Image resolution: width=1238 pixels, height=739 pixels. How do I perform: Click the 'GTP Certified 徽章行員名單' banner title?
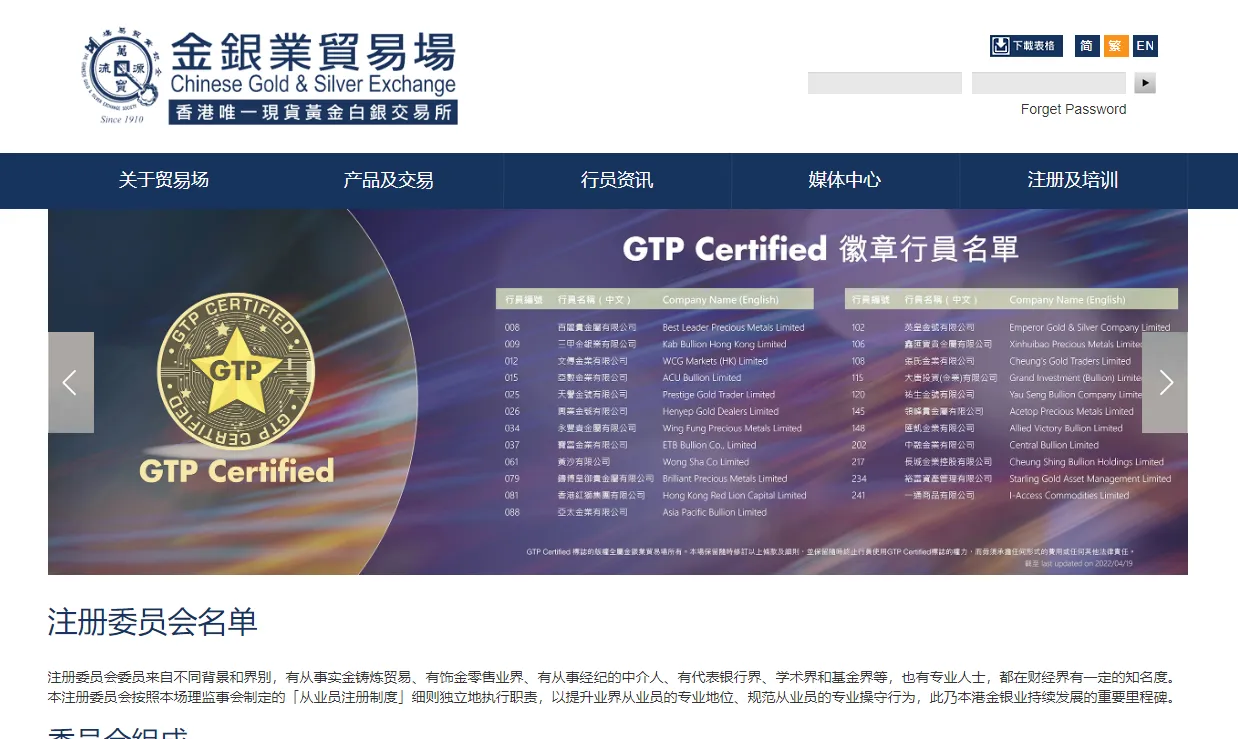click(820, 248)
